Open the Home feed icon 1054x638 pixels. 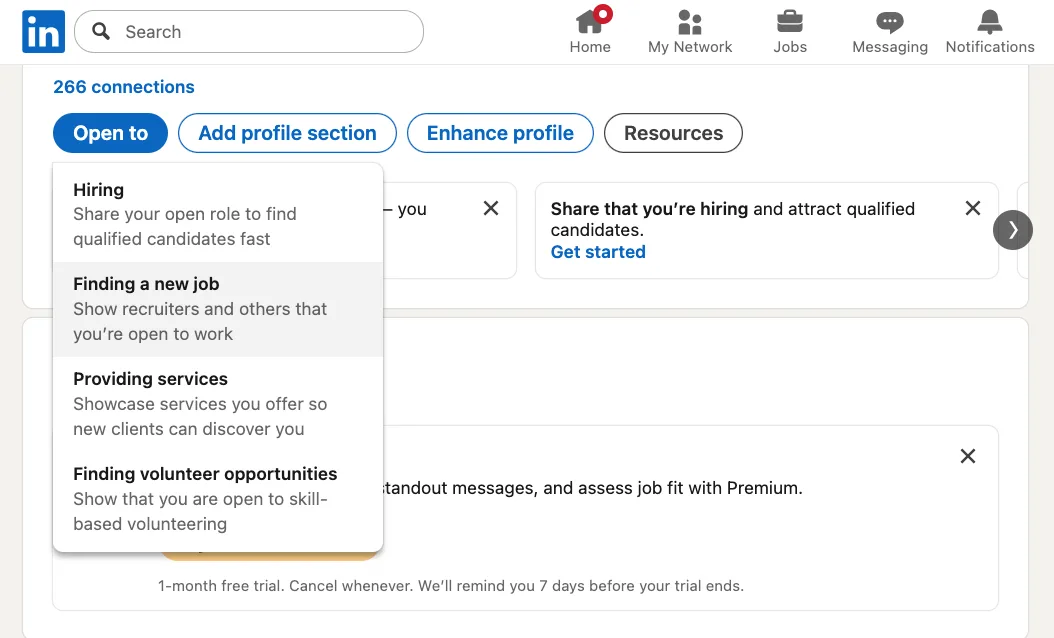point(590,22)
